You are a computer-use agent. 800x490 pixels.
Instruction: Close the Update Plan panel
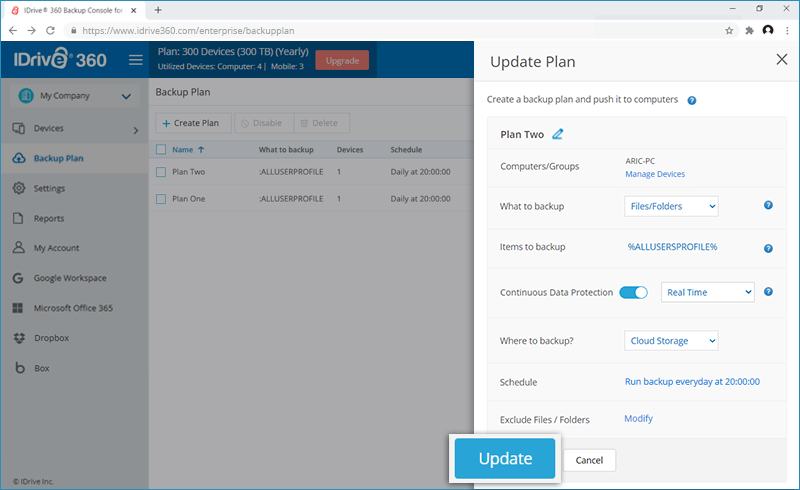[782, 60]
